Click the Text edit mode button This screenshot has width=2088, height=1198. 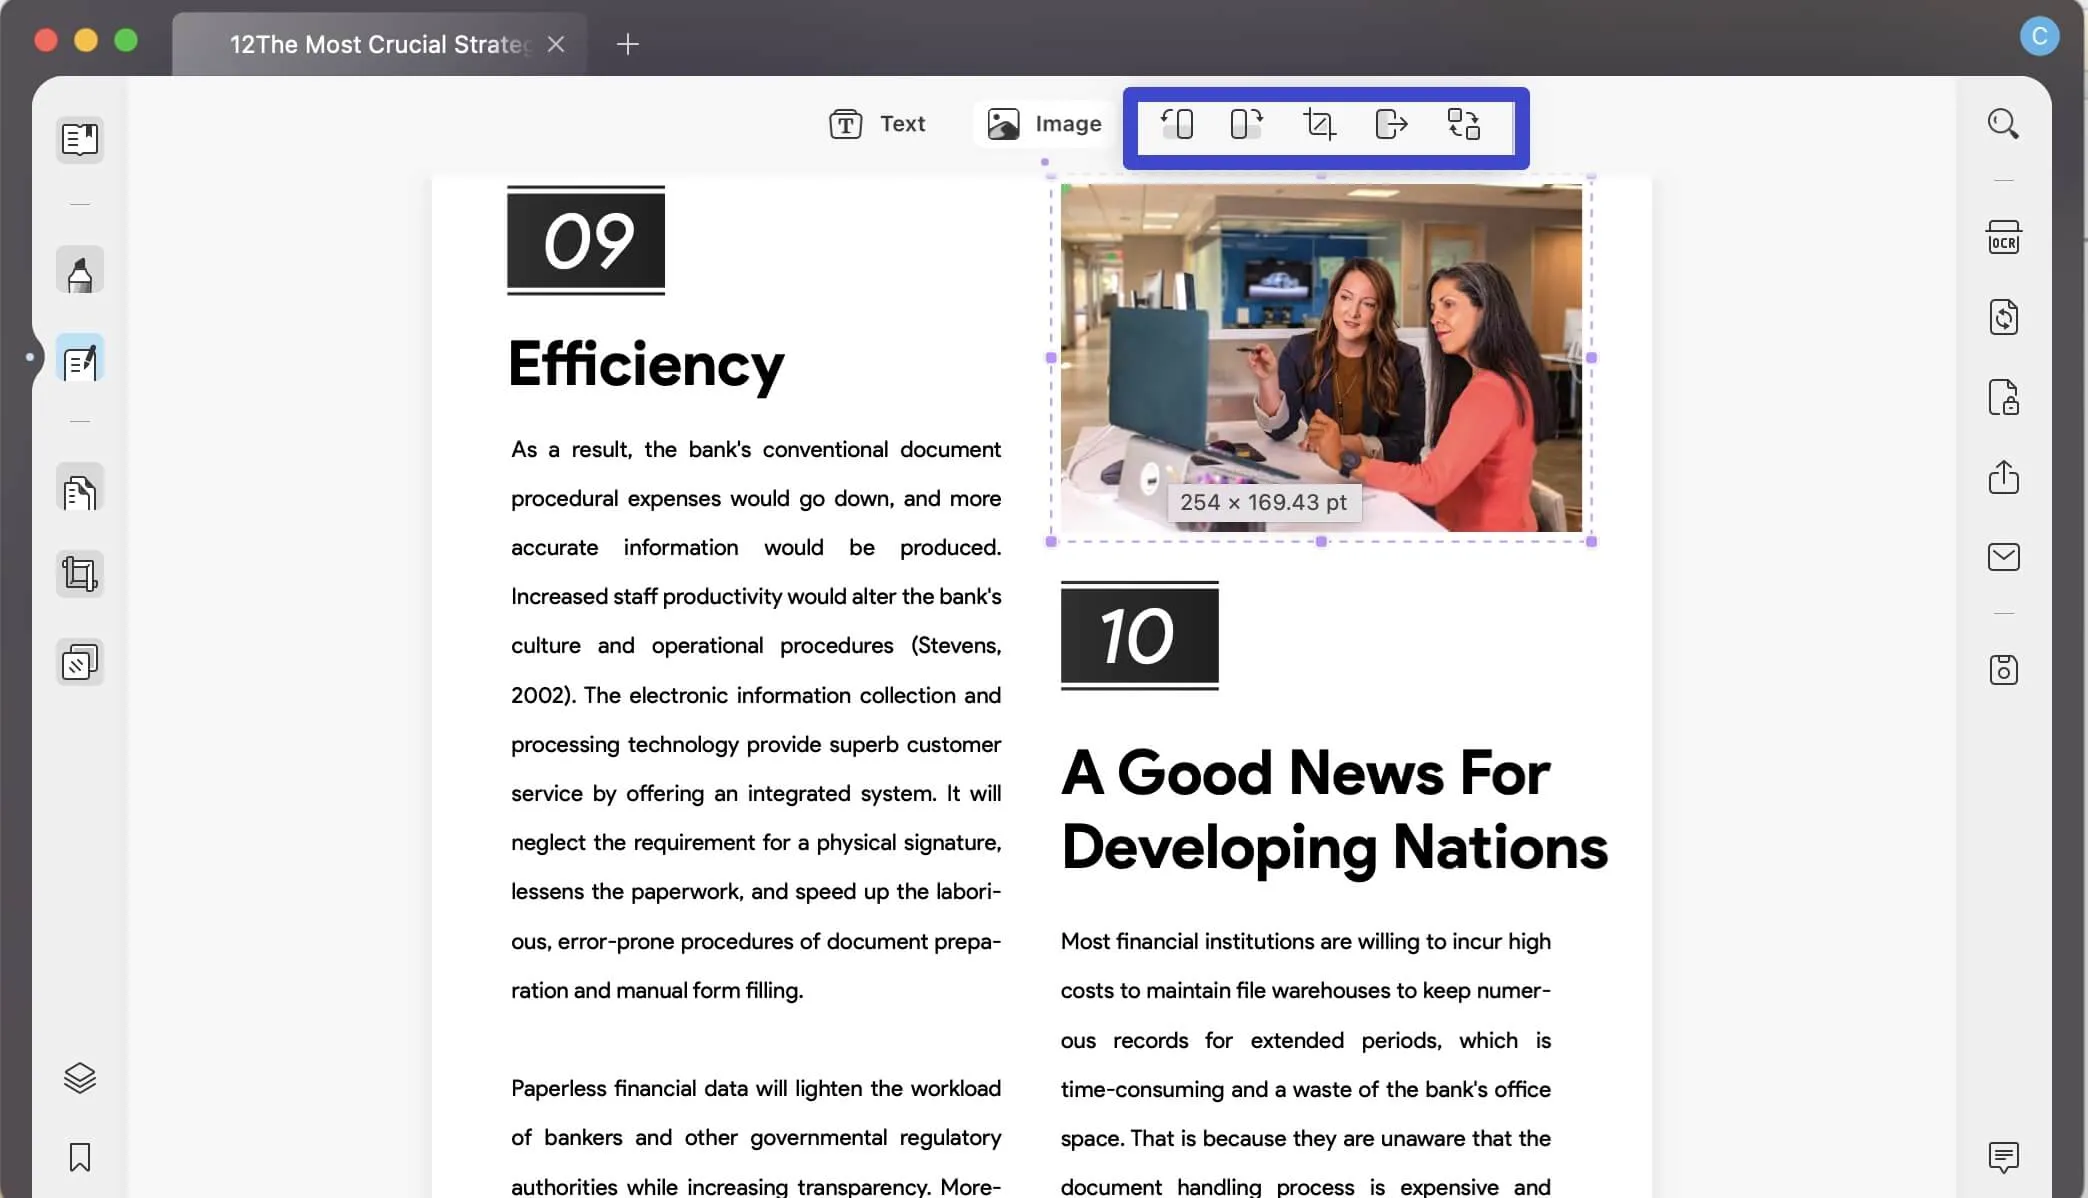[877, 124]
